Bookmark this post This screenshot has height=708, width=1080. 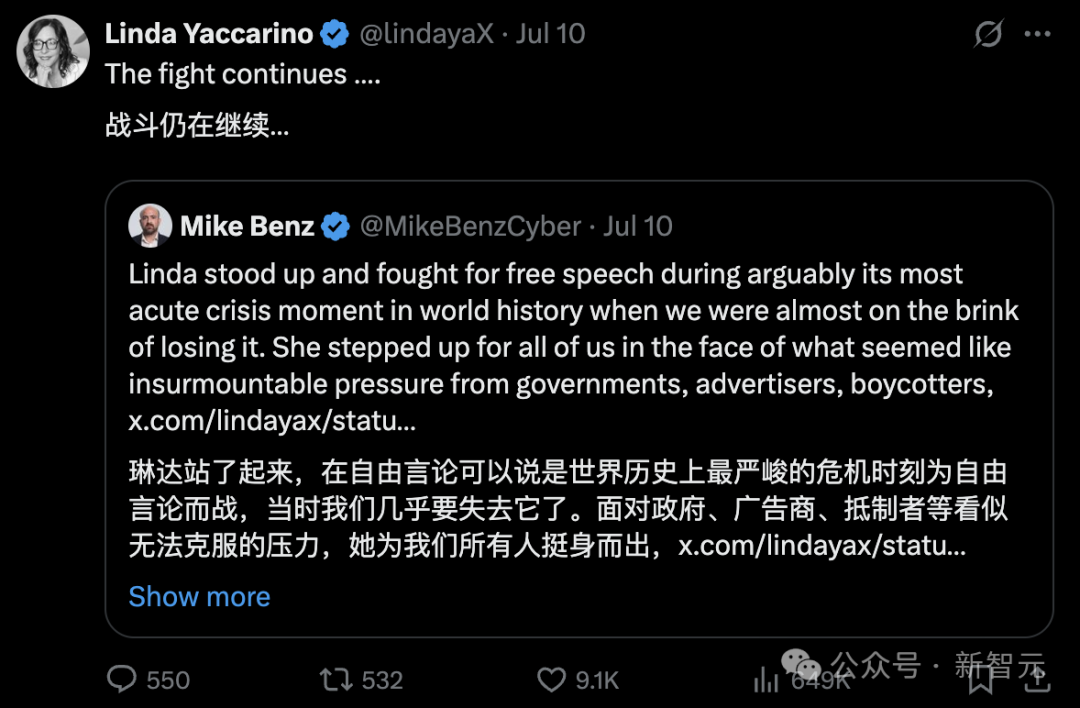pyautogui.click(x=981, y=680)
